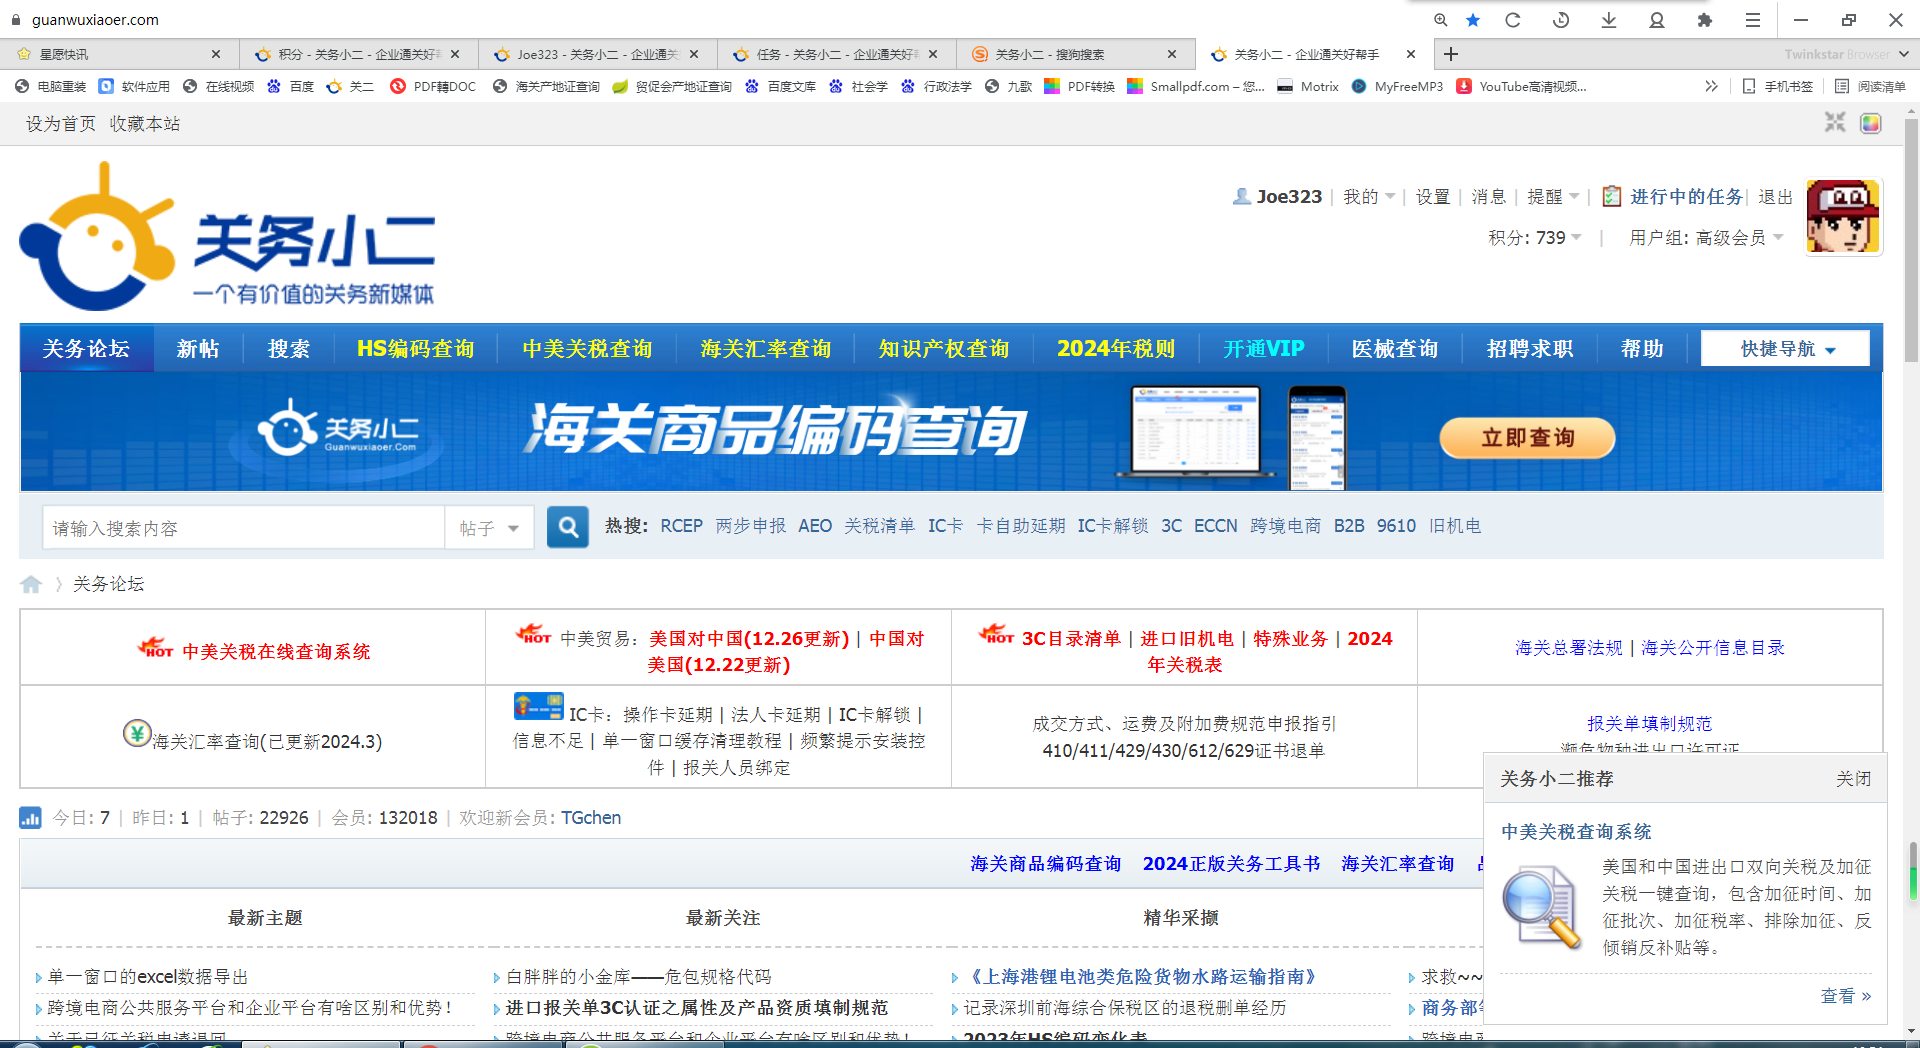Open 2024正版关务工具书 link

[1231, 864]
